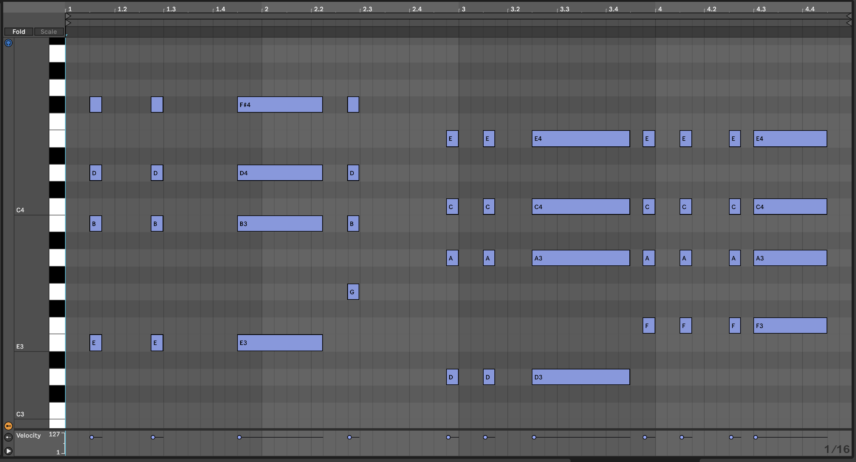
Task: Click the C3 piano key
Action: pos(57,411)
